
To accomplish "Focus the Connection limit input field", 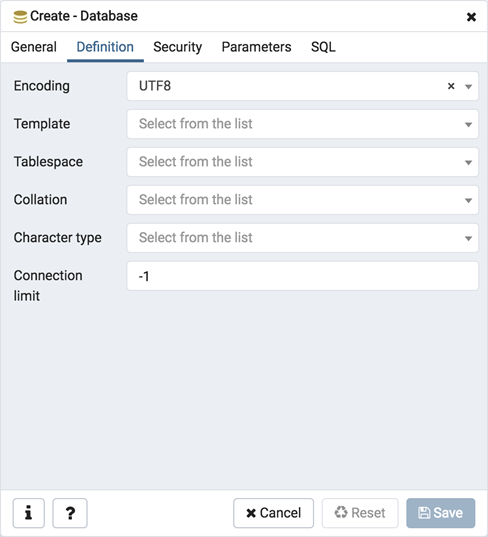I will click(x=302, y=276).
